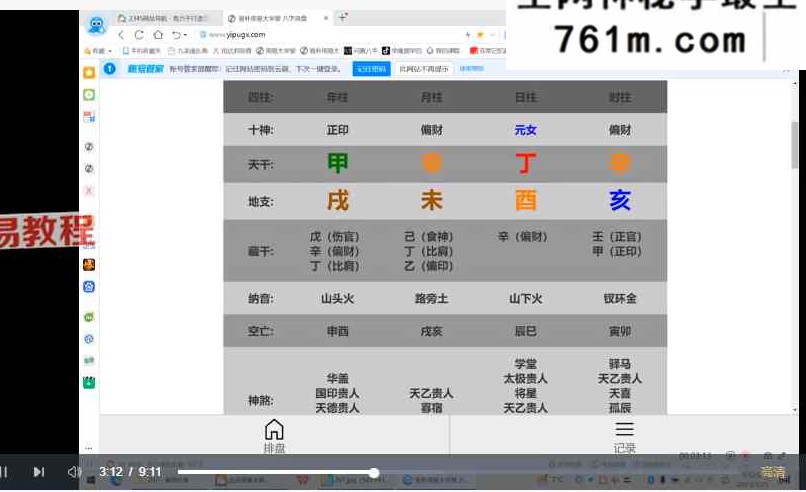This screenshot has width=806, height=492.
Task: Open the green notepad sidebar icon at bottom
Action: click(x=89, y=382)
